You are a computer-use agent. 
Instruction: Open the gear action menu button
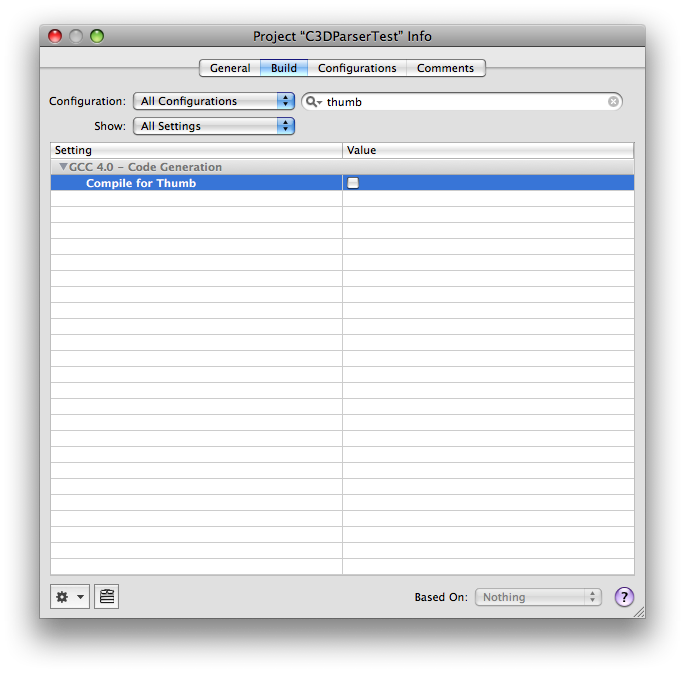70,596
